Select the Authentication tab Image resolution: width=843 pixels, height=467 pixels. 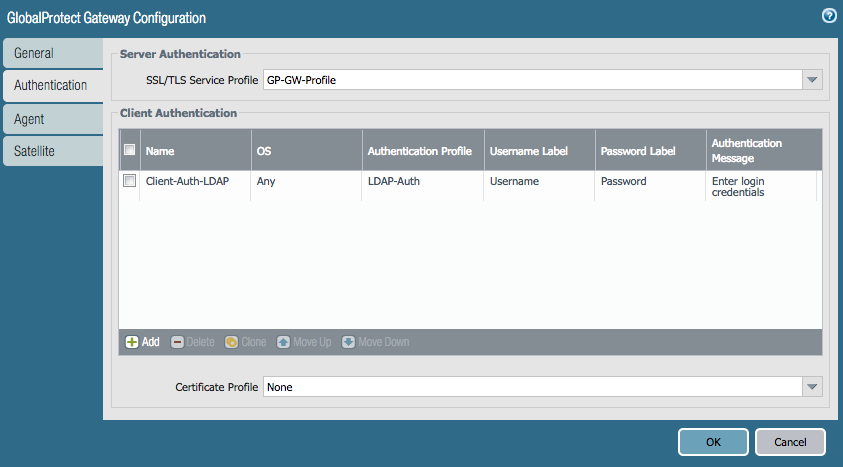click(52, 86)
